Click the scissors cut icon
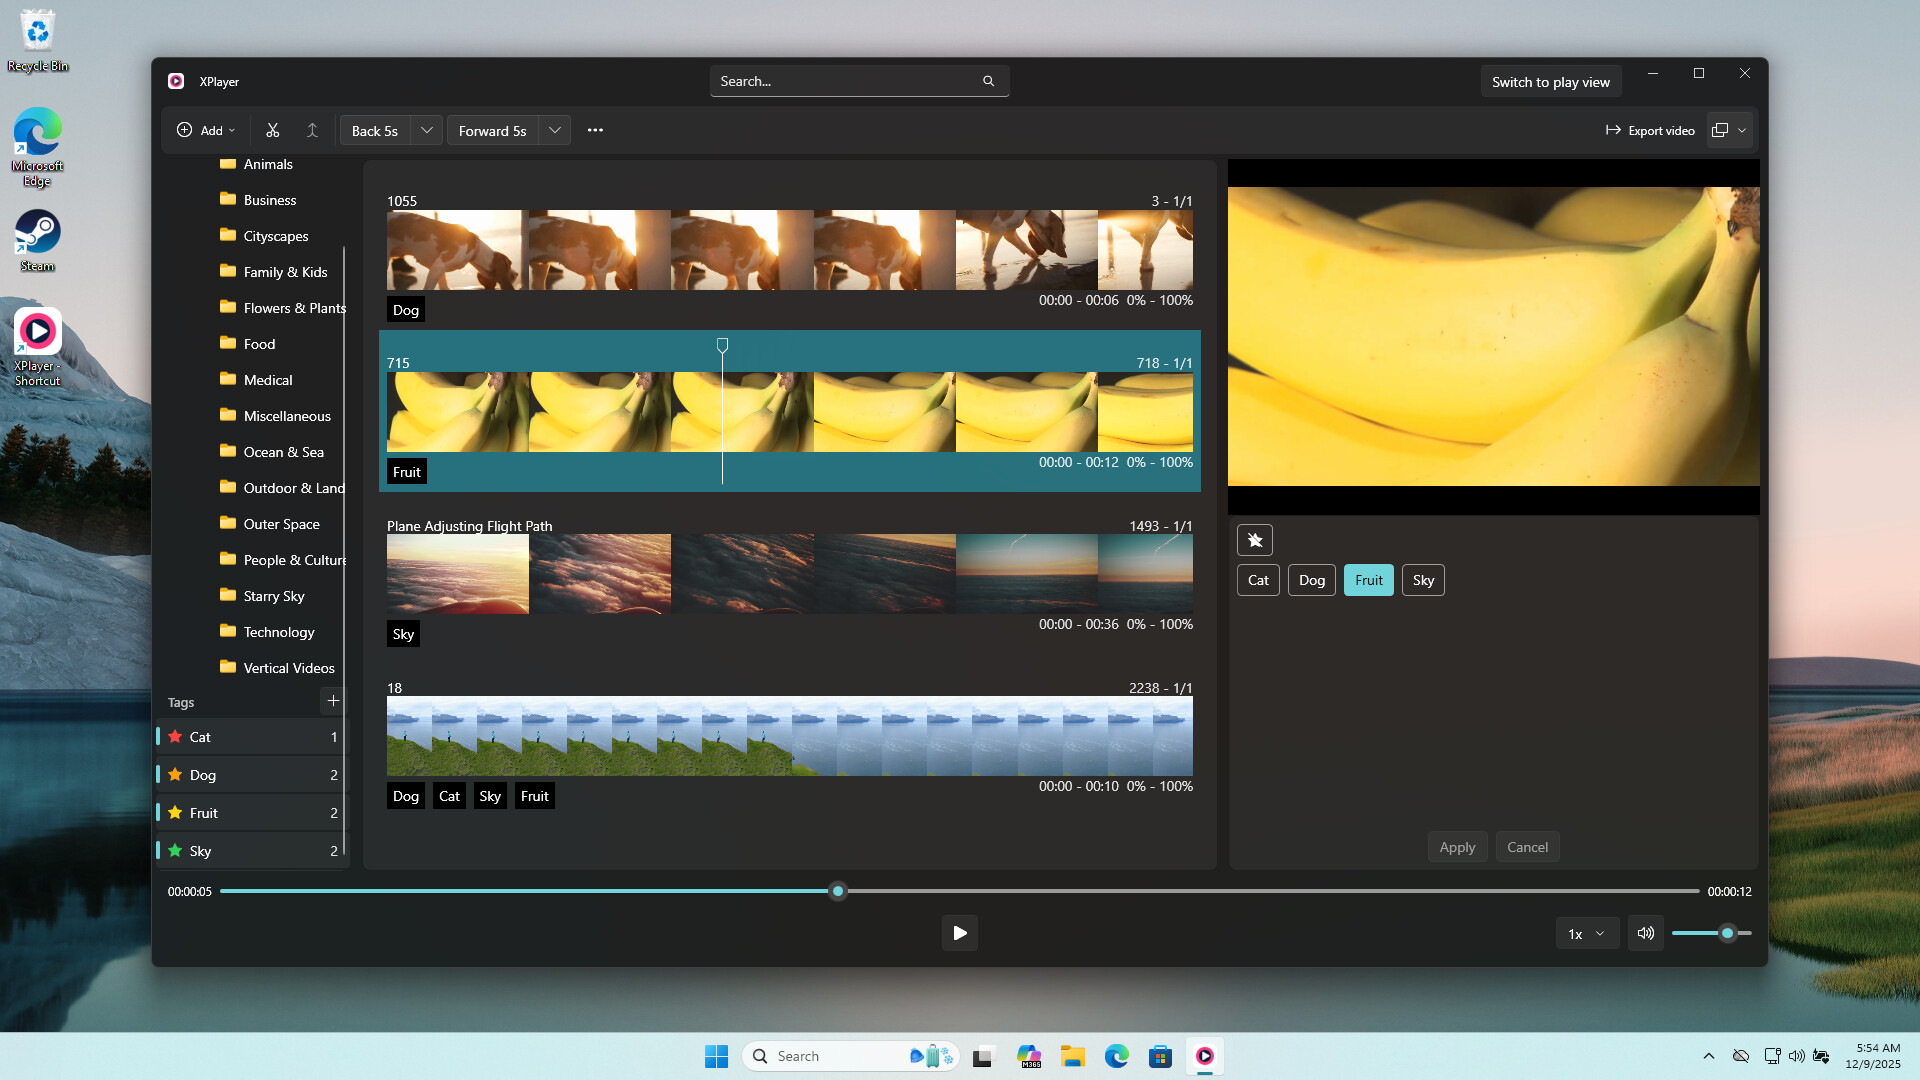The image size is (1920, 1080). pos(272,130)
